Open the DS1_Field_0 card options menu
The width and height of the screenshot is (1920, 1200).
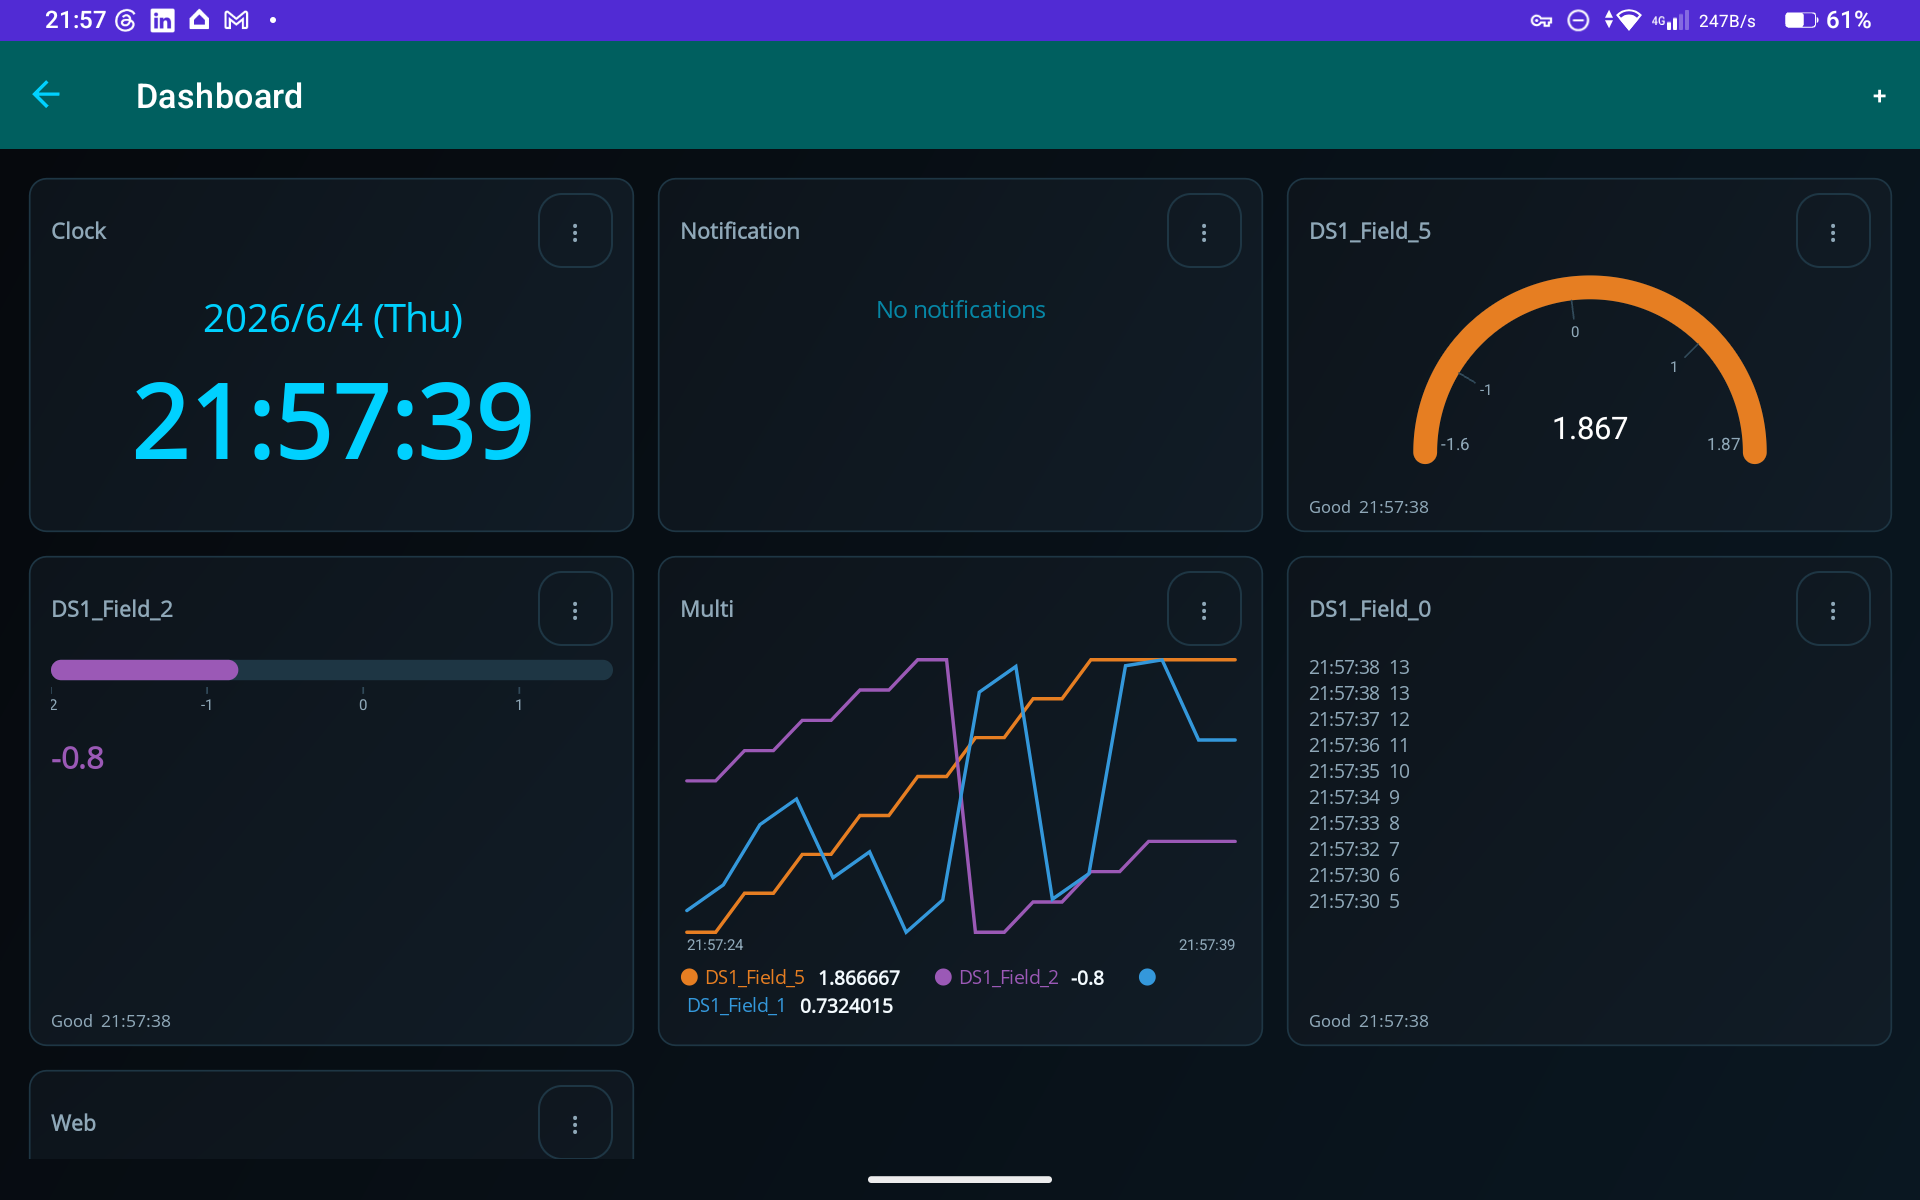pos(1833,609)
